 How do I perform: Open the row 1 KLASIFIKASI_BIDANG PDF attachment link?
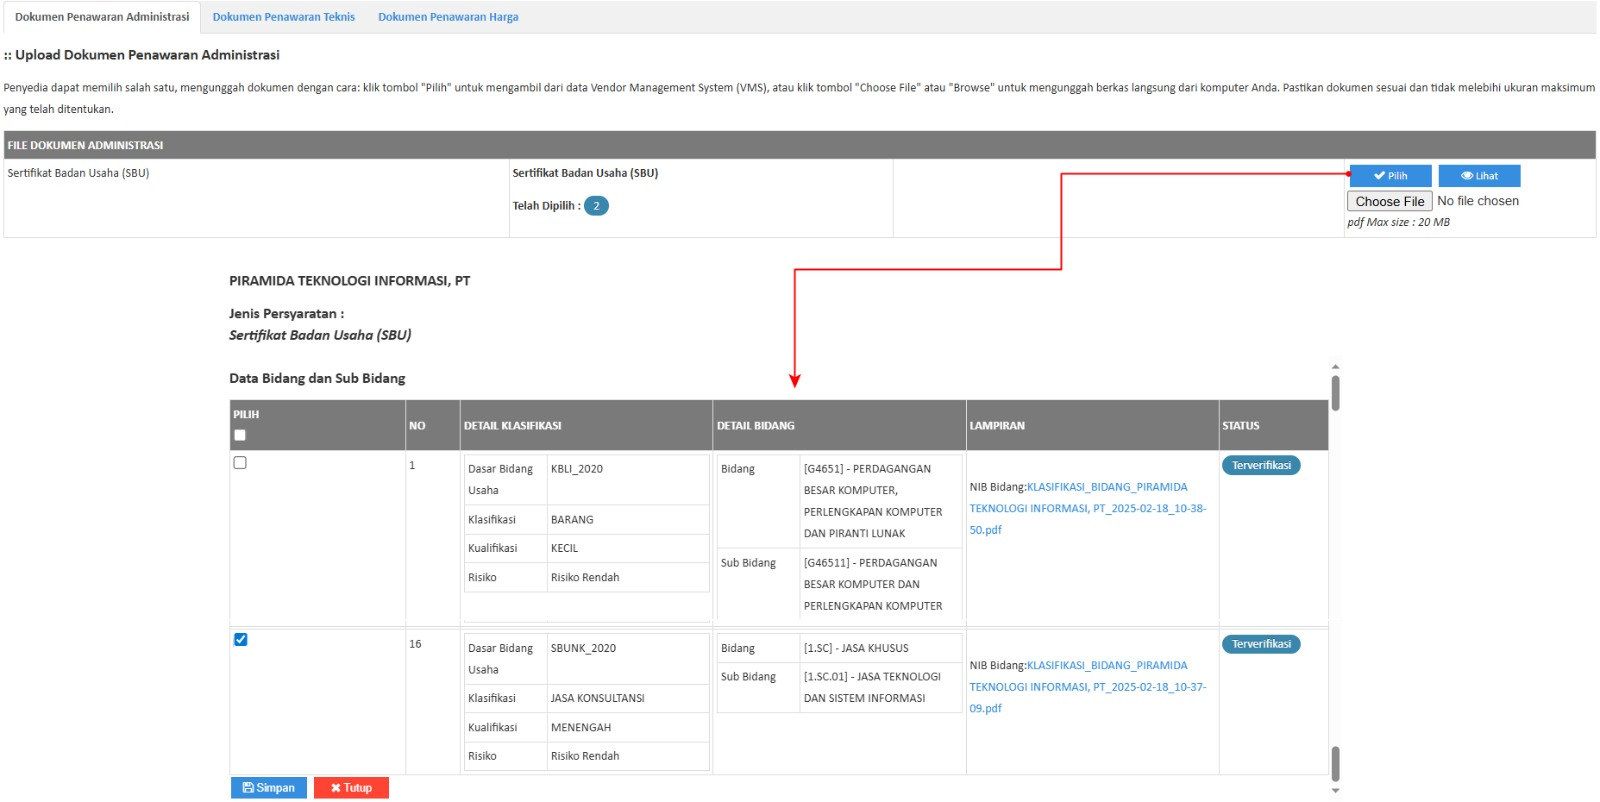click(1087, 508)
